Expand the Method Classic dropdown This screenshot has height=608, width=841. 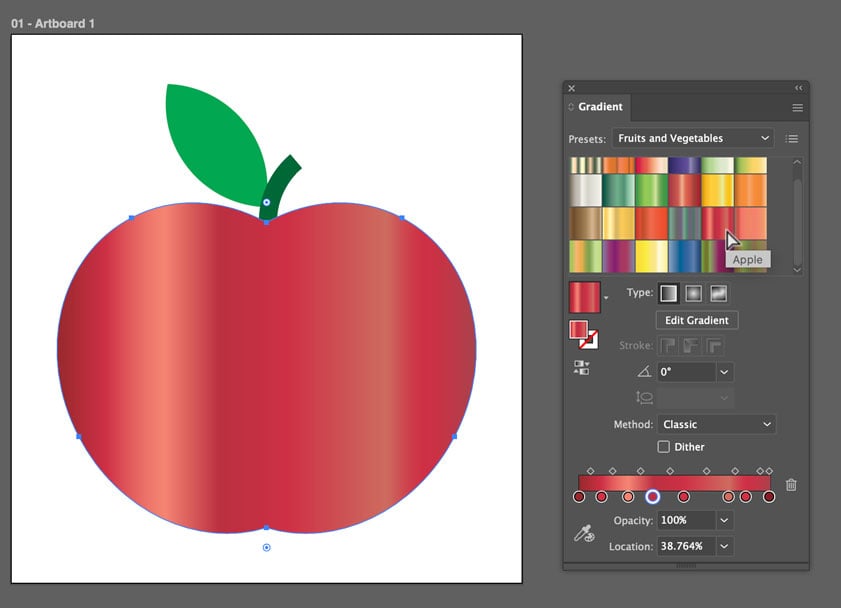tap(716, 424)
